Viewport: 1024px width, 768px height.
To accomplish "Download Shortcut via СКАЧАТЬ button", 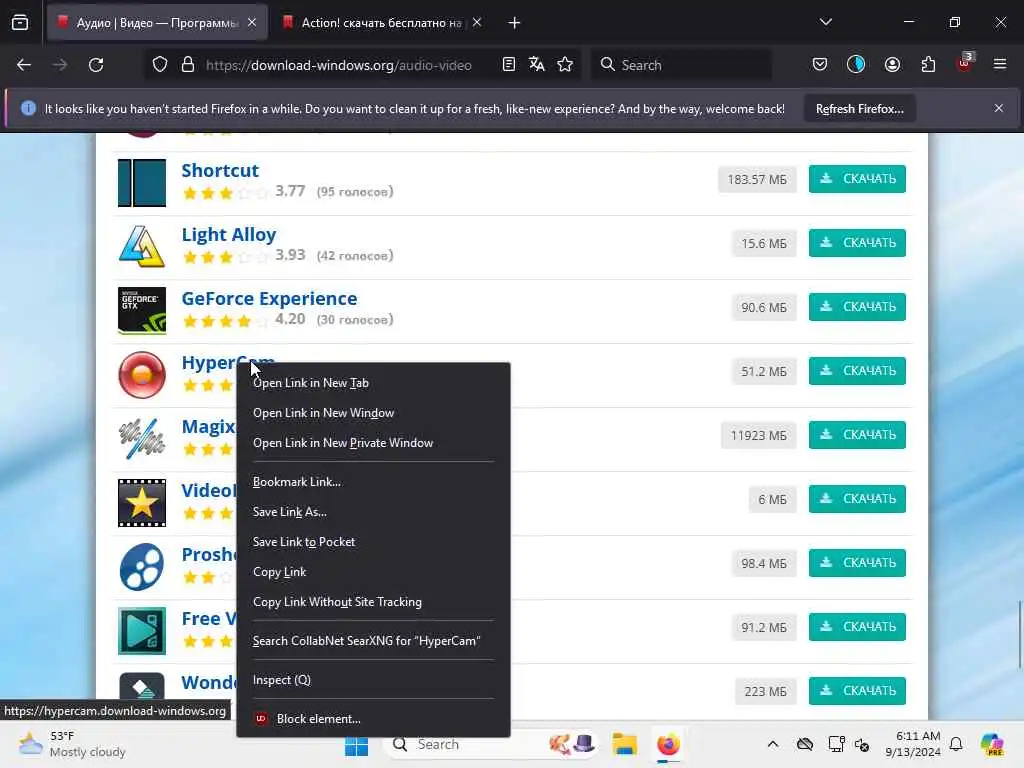I will coord(857,179).
